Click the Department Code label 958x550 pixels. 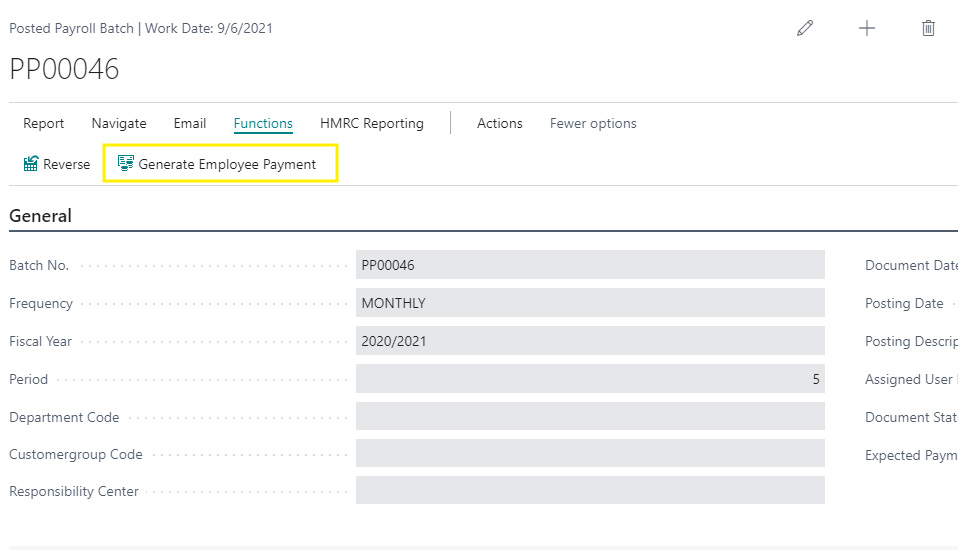click(x=64, y=417)
